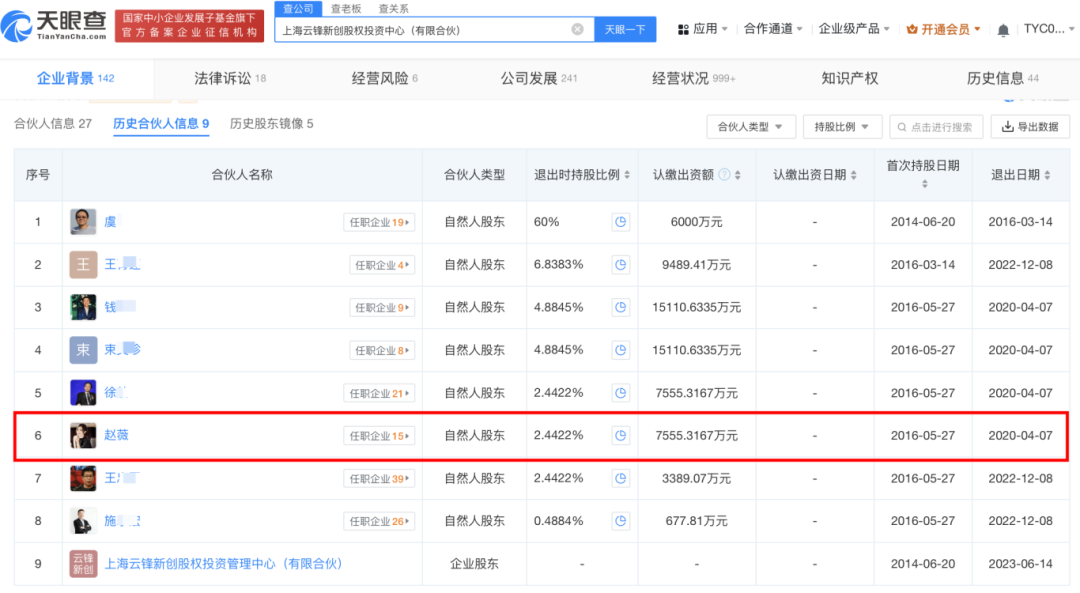This screenshot has height=593, width=1080.
Task: Click the help icon next to 认缴出资额
Action: (724, 175)
